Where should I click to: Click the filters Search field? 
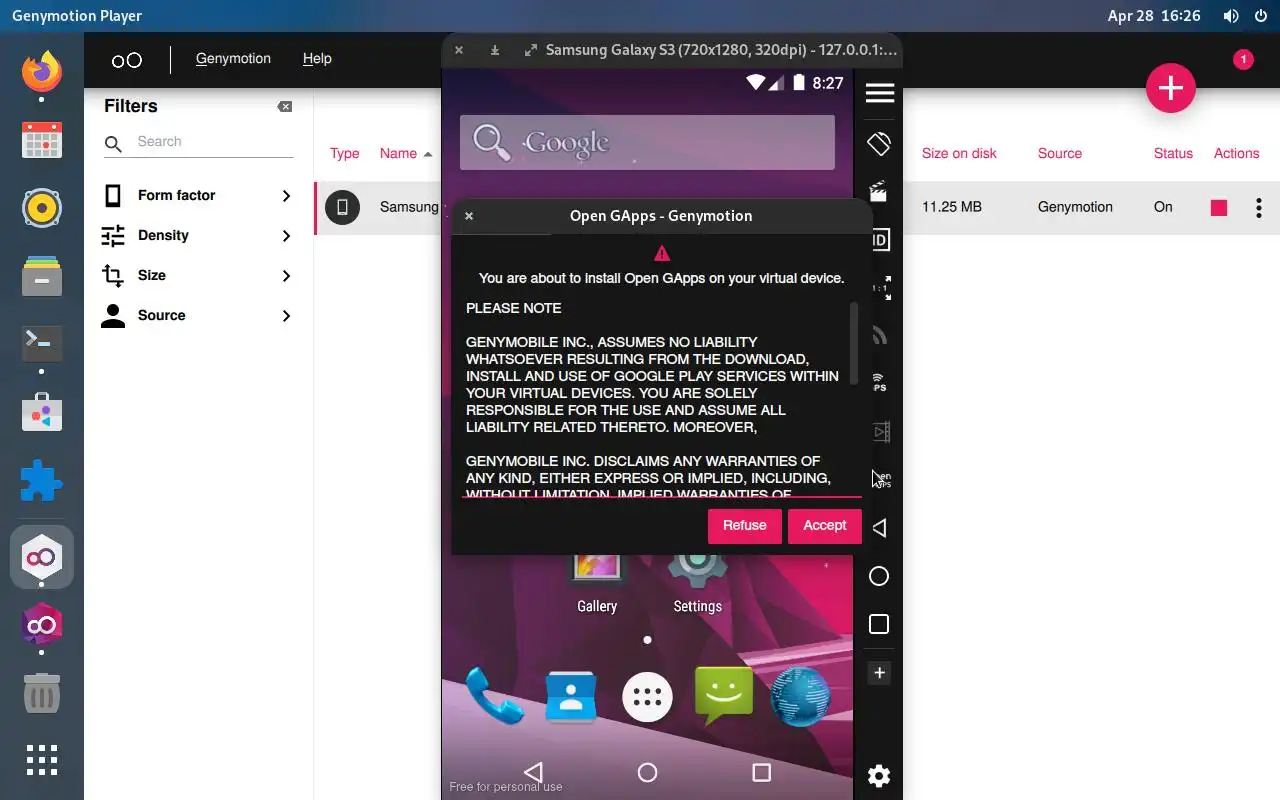pos(199,142)
